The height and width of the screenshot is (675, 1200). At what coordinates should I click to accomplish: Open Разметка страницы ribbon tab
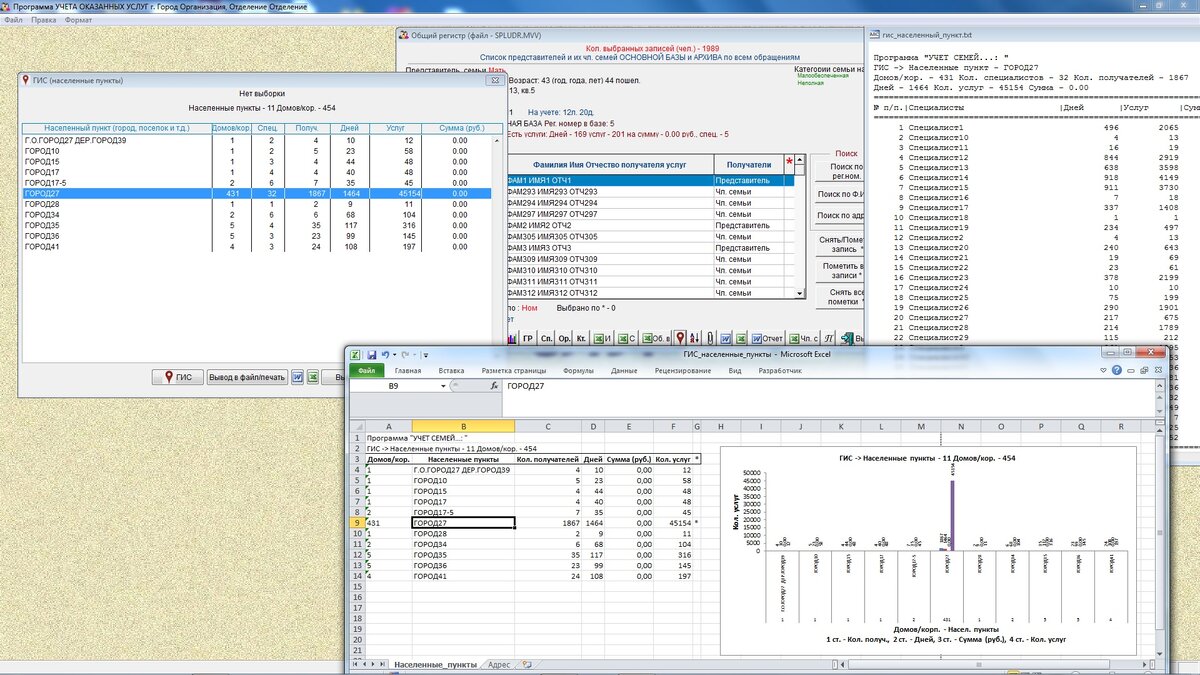tap(513, 371)
